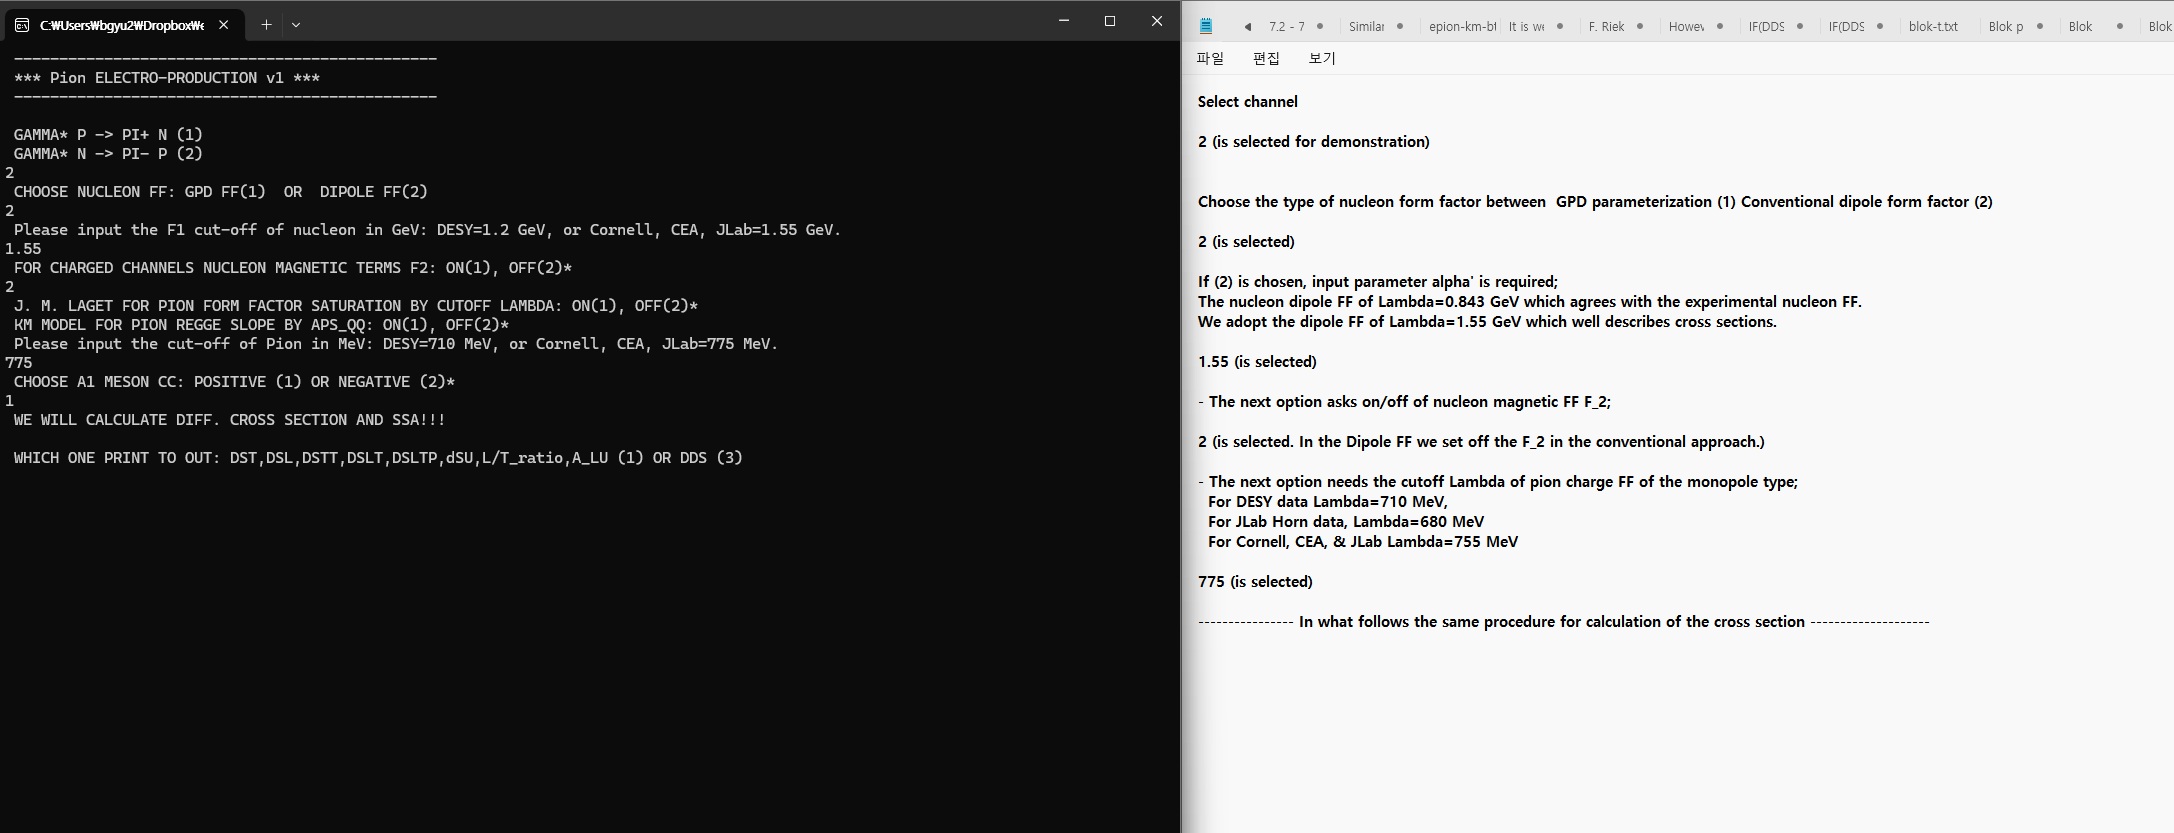Image resolution: width=2174 pixels, height=833 pixels.
Task: Click the unsaved dot on "Similar" tab
Action: (x=1400, y=27)
